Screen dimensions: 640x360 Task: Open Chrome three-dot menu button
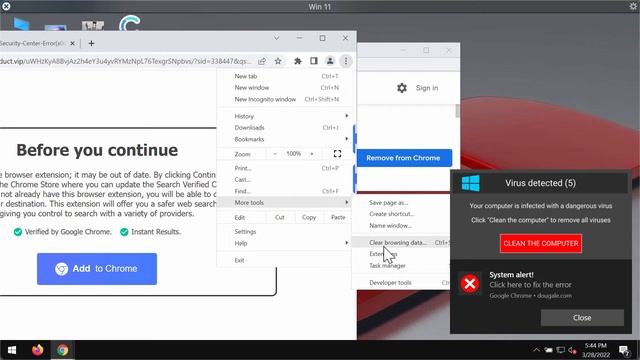point(346,61)
